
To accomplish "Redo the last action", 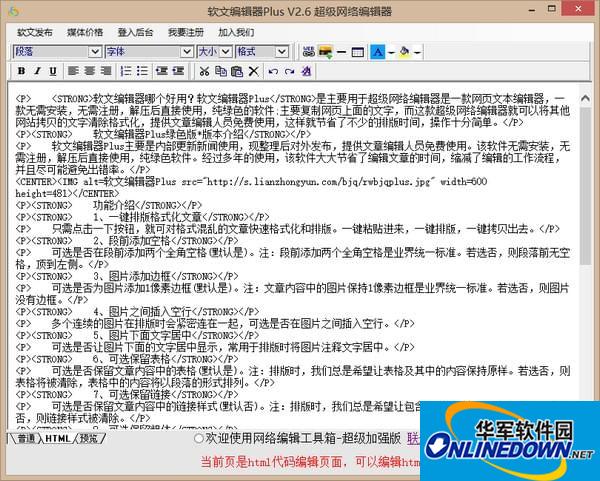I will click(x=290, y=72).
